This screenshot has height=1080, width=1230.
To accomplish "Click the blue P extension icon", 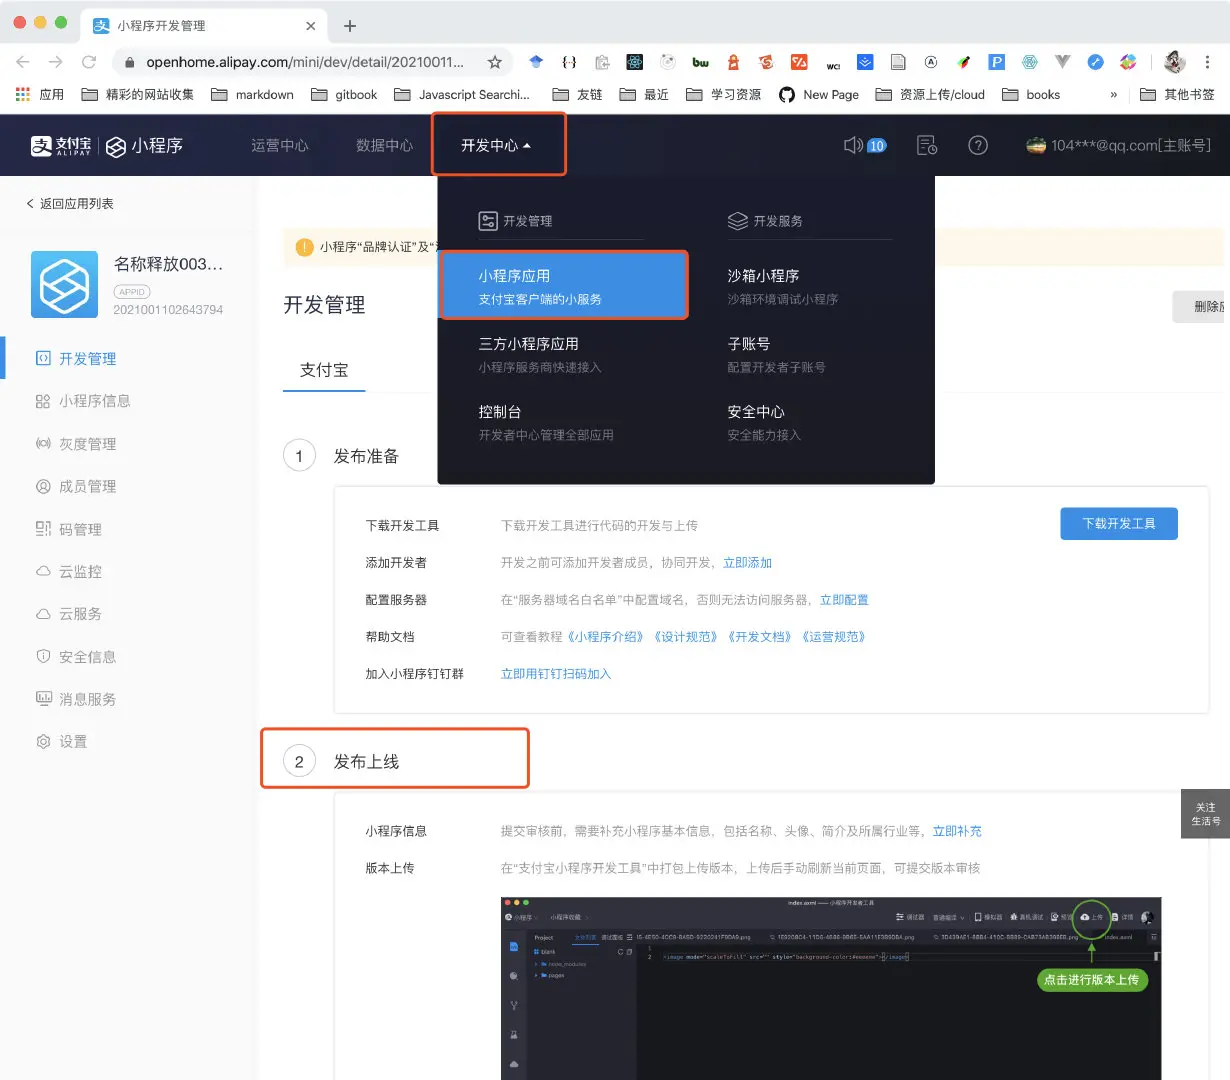I will tap(997, 62).
